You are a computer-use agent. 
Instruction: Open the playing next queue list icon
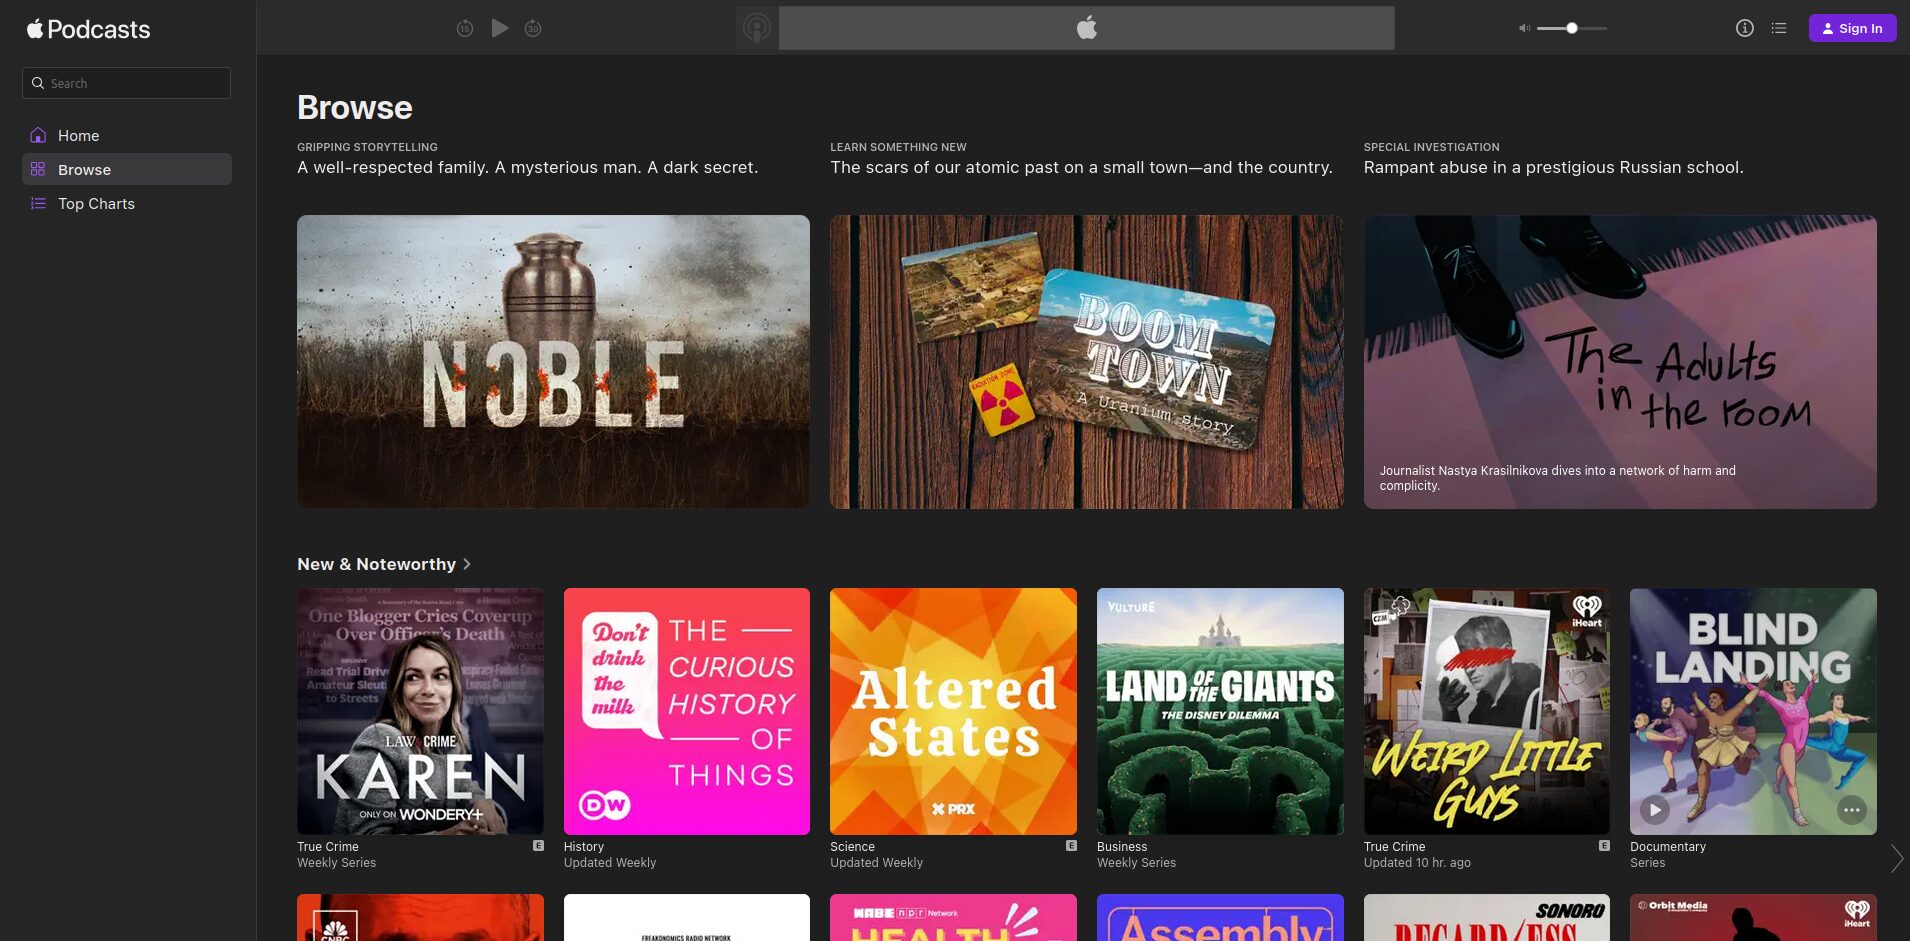click(x=1778, y=28)
